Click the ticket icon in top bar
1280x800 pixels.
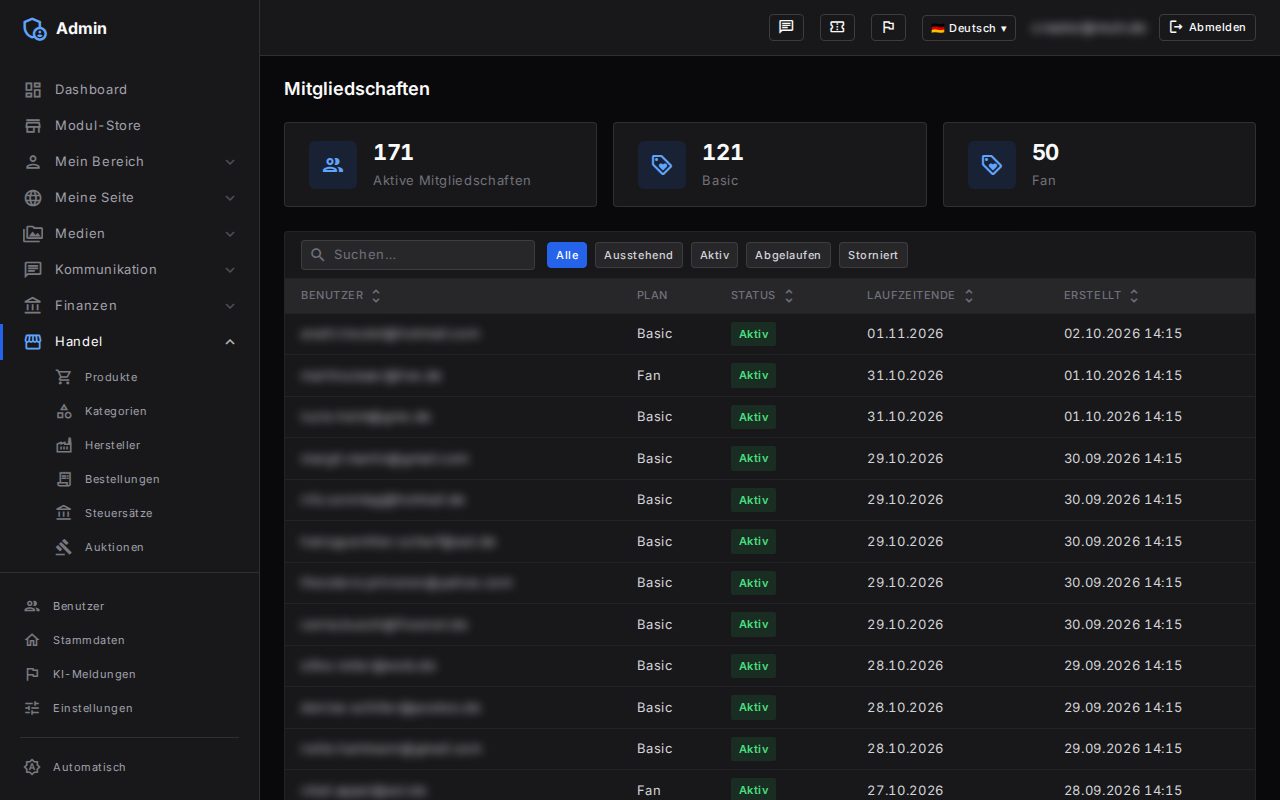click(837, 28)
